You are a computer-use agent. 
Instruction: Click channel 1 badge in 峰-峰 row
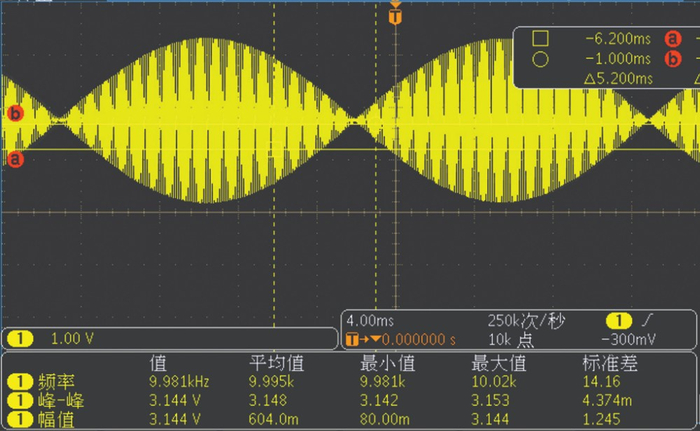pos(20,401)
